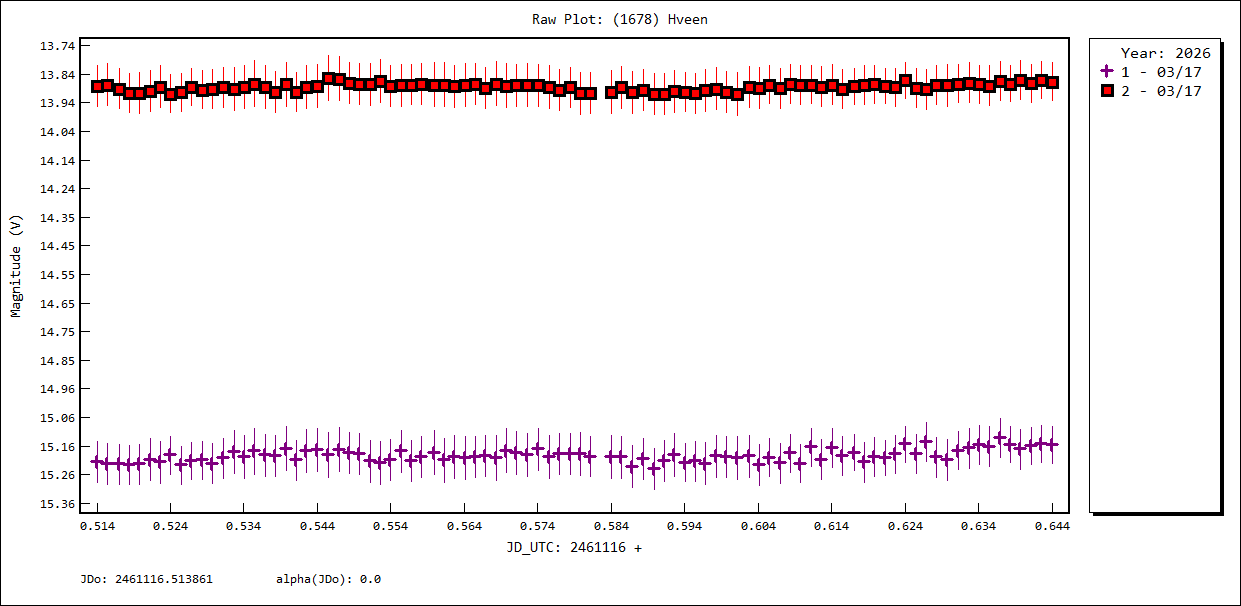The height and width of the screenshot is (606, 1241).
Task: Select the leftmost purple plus data point
Action: click(97, 462)
